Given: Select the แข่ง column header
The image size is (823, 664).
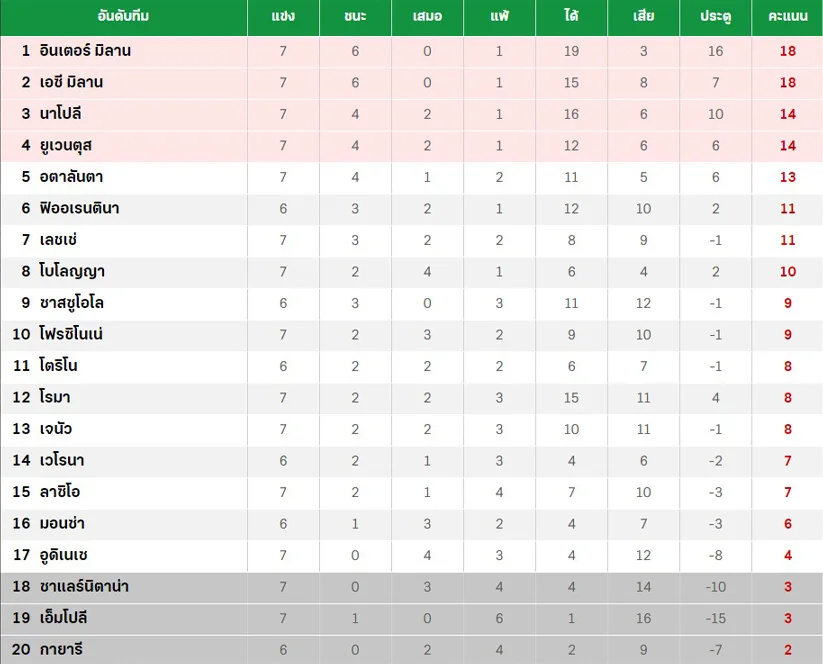Looking at the screenshot, I should 283,16.
